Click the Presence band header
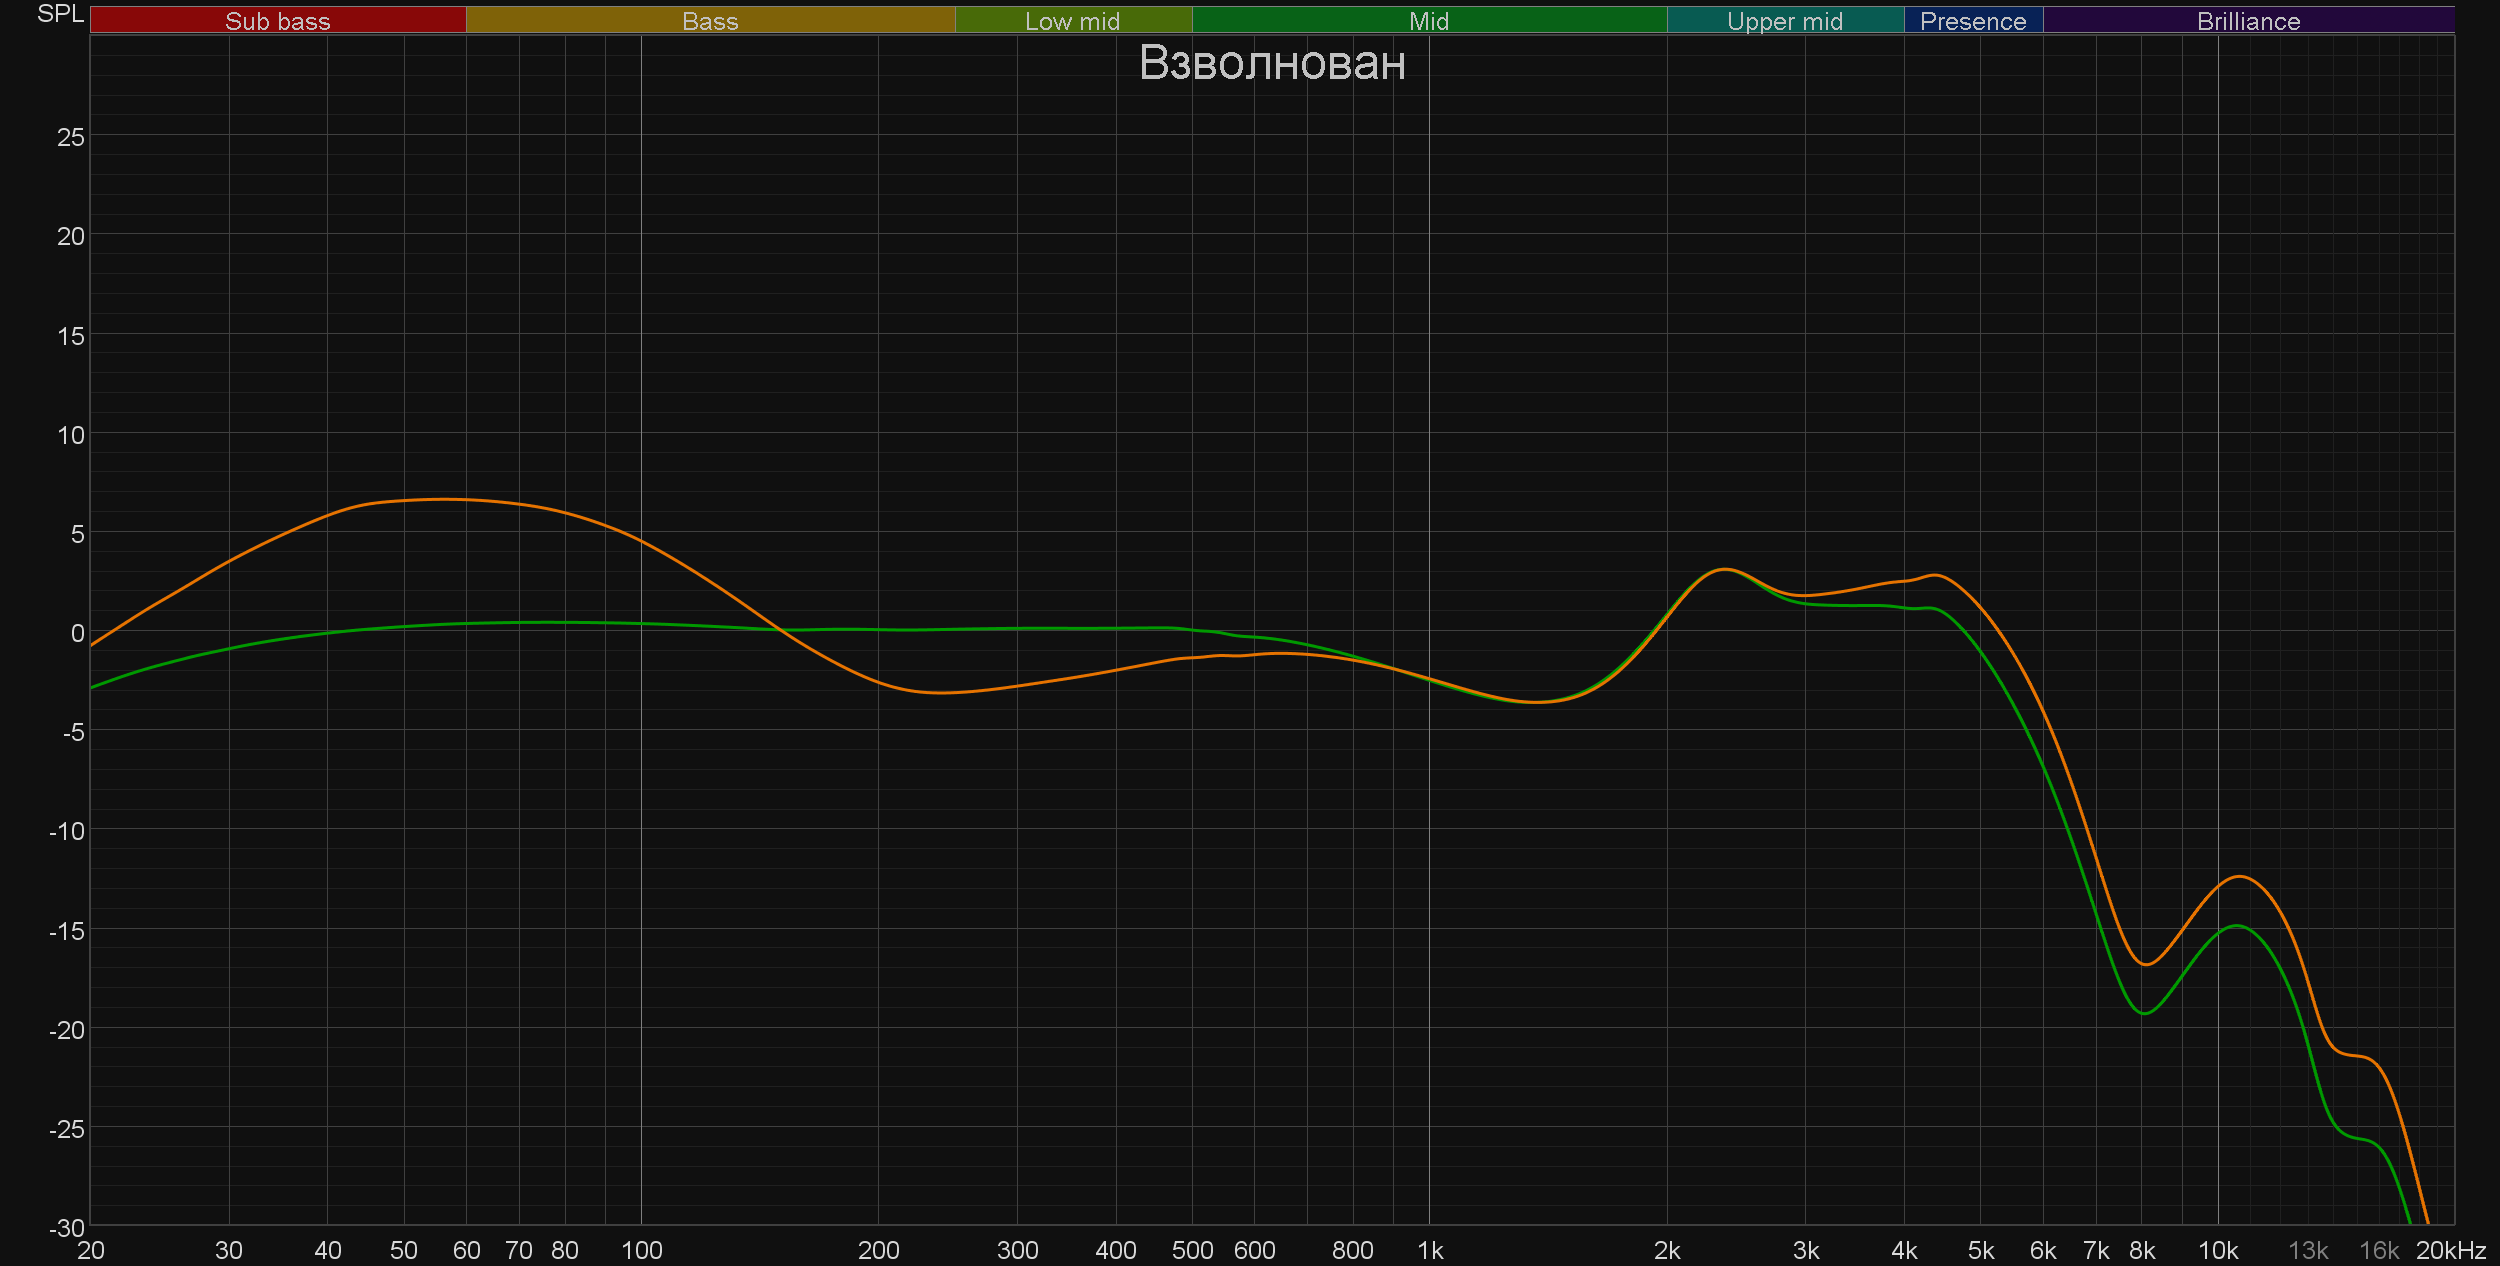Screen dimensions: 2500x1266 click(1972, 21)
